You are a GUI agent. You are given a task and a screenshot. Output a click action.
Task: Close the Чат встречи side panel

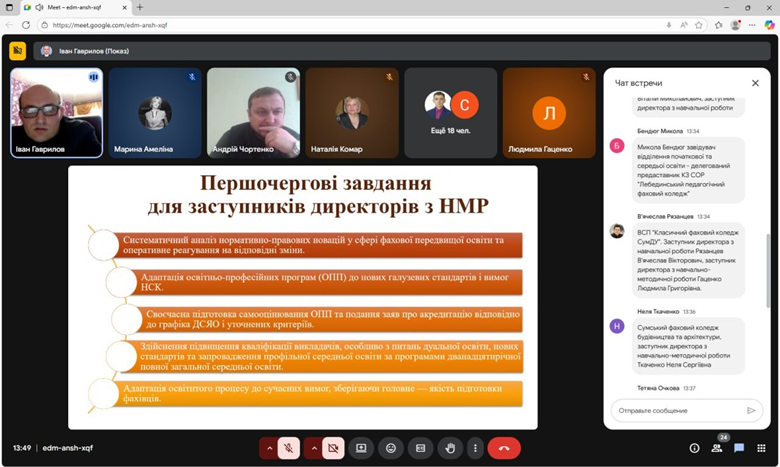(755, 83)
